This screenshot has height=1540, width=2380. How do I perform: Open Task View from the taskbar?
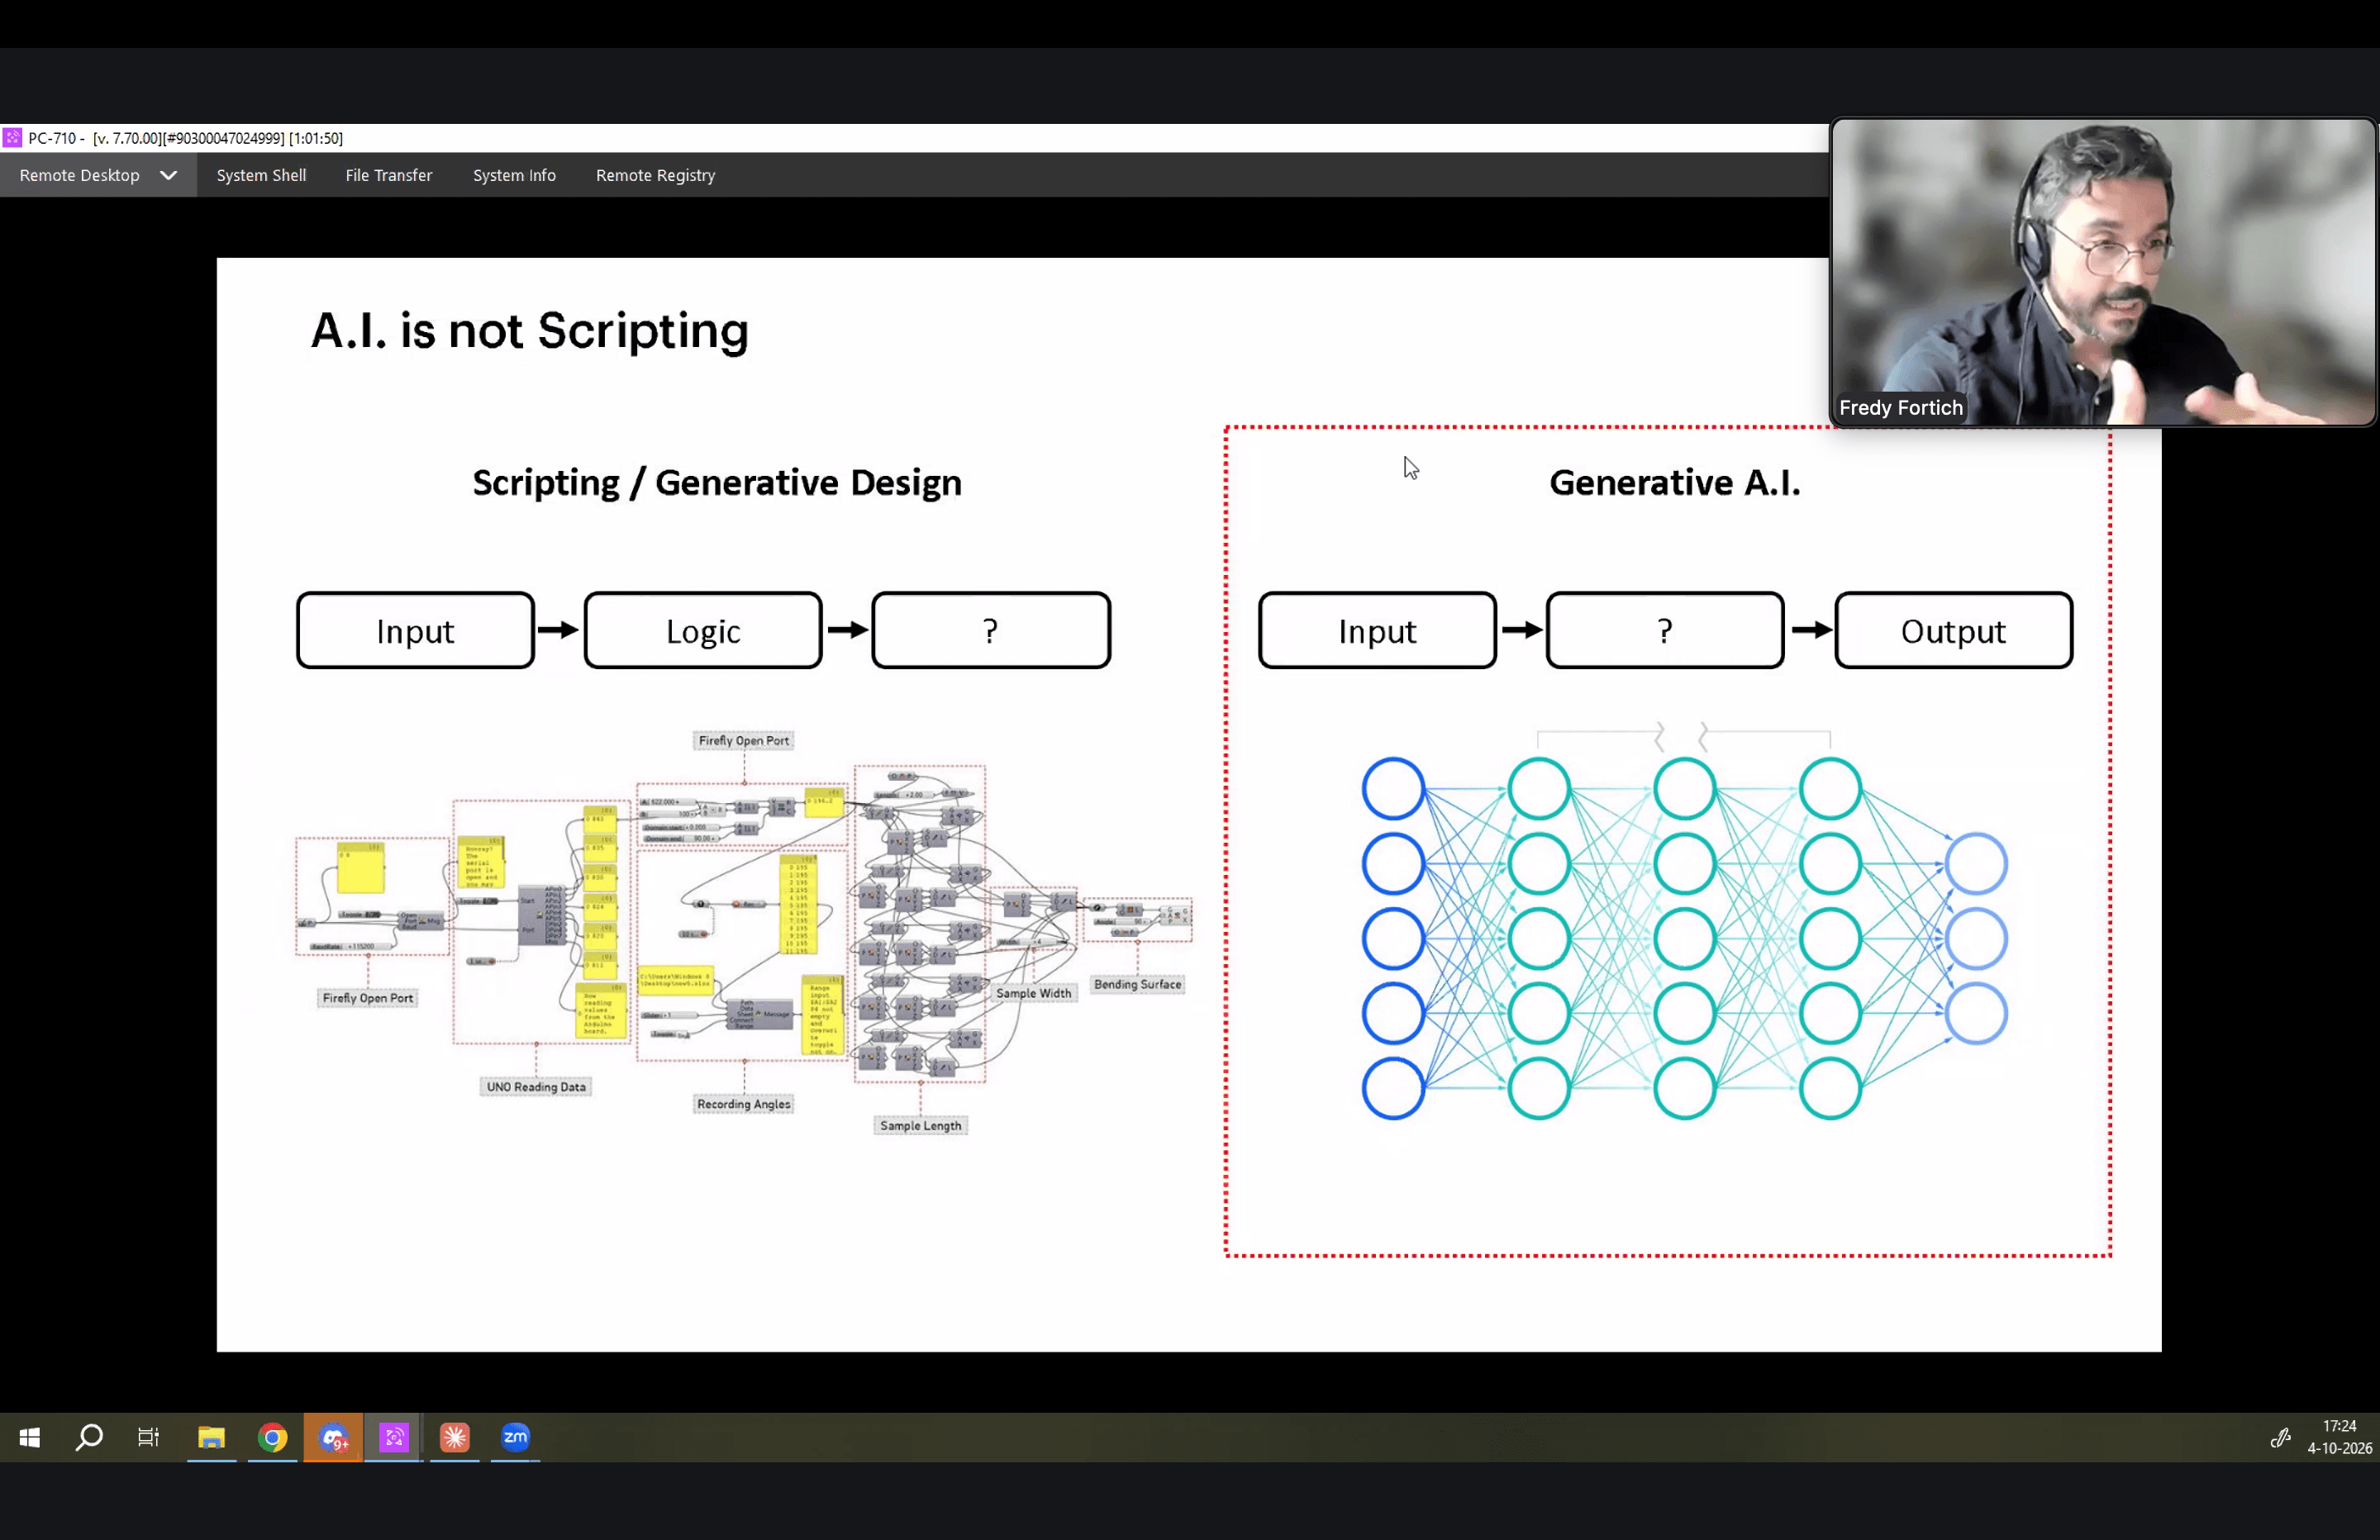point(148,1437)
